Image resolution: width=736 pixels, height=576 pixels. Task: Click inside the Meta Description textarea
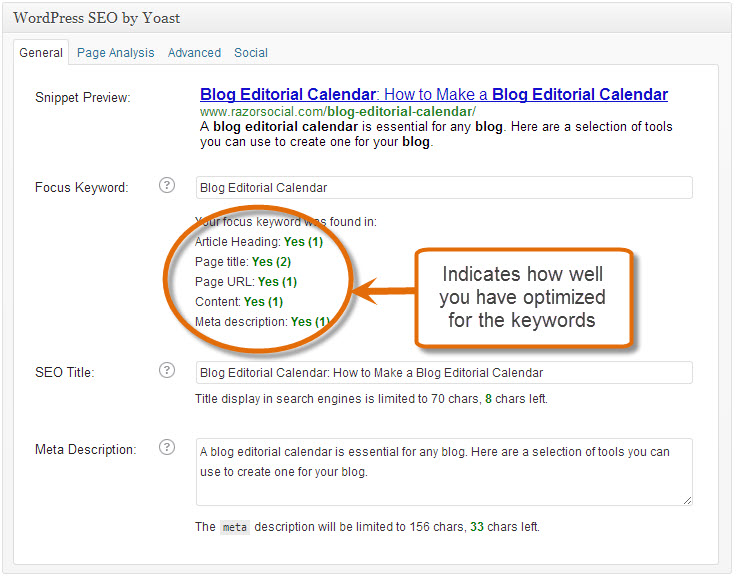tap(443, 471)
